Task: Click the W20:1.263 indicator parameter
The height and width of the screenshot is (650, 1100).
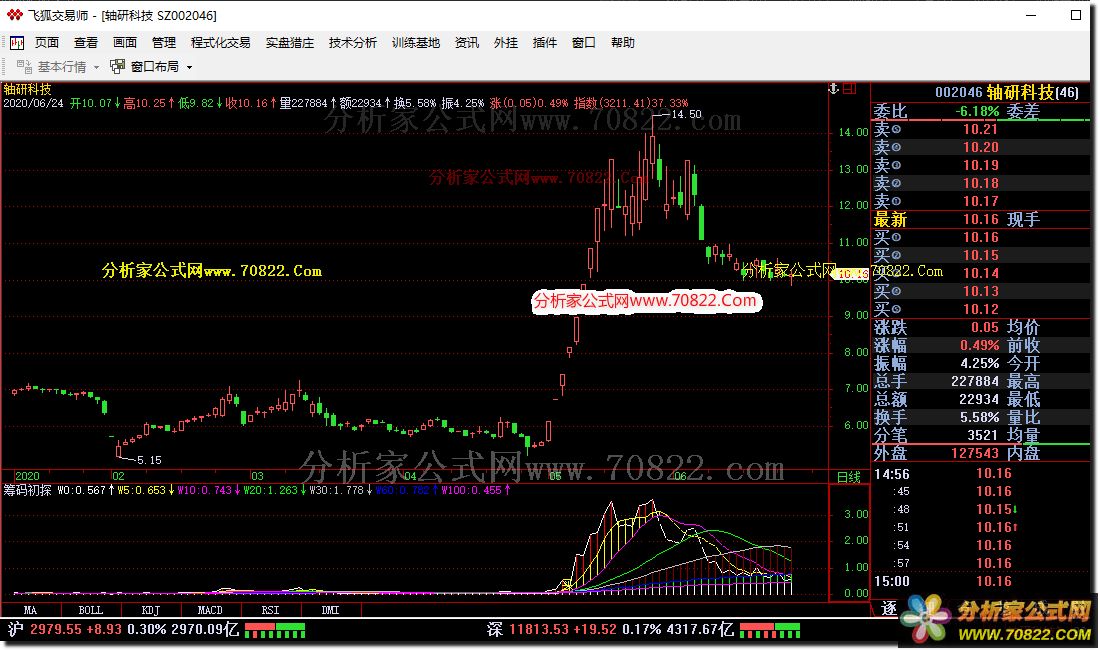Action: 269,490
